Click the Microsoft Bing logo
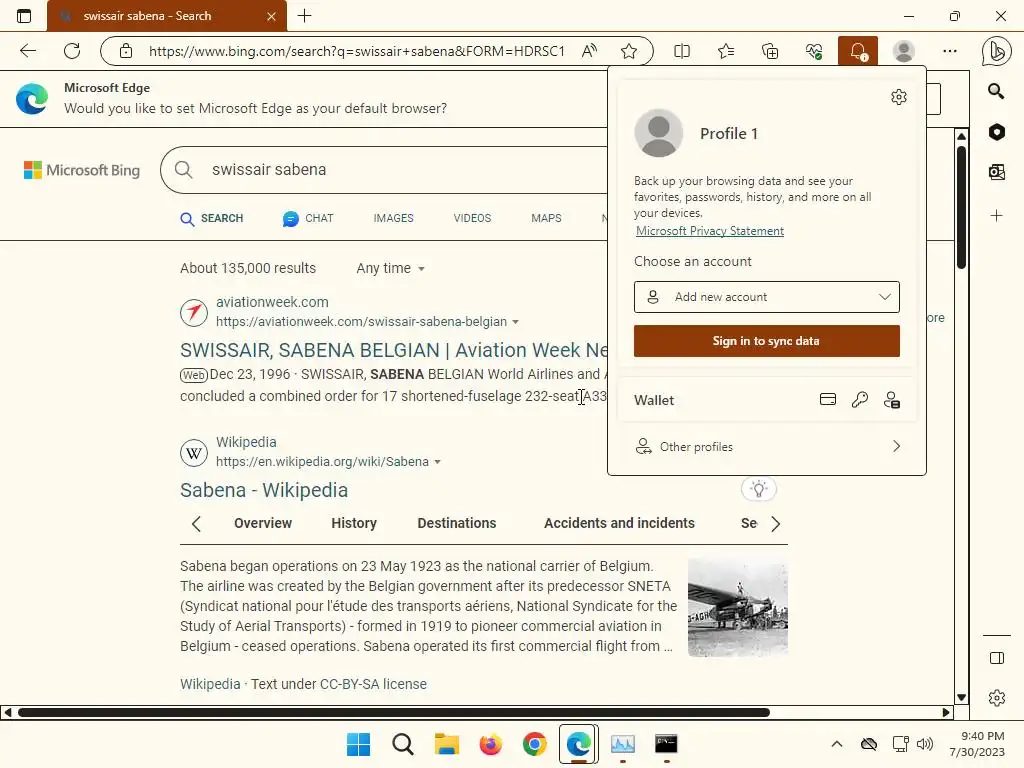This screenshot has width=1024, height=768. (x=82, y=170)
